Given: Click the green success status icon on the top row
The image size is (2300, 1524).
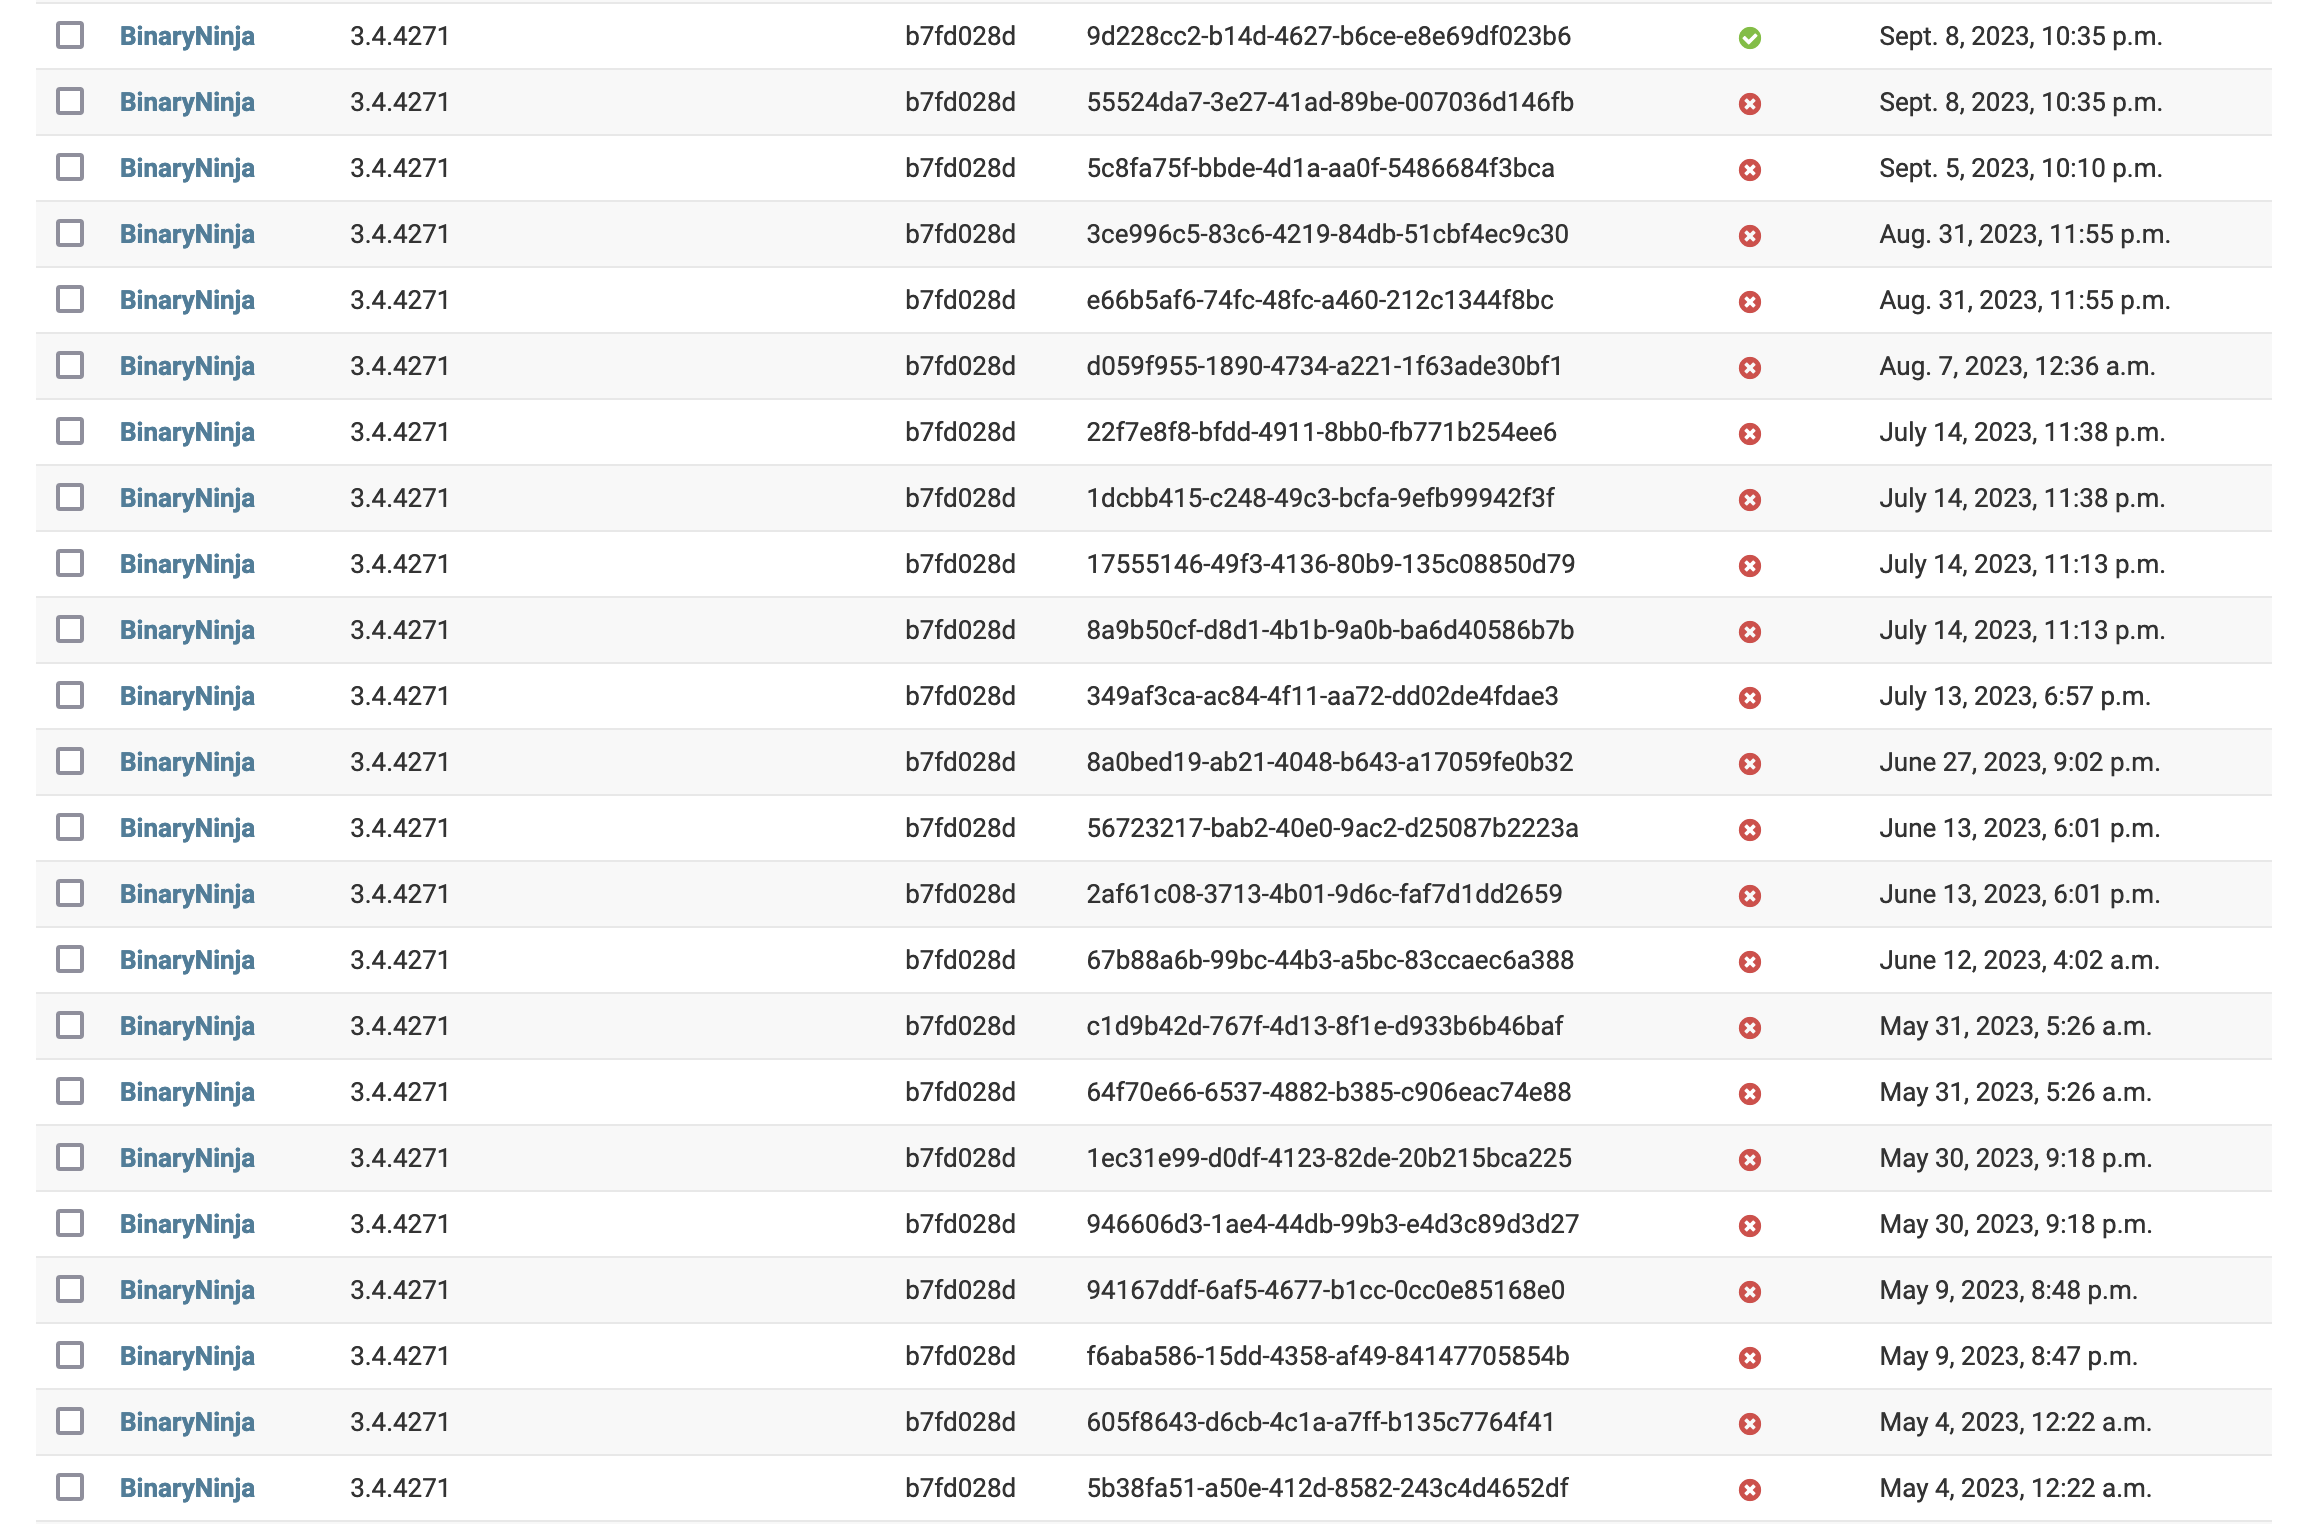Looking at the screenshot, I should pos(1749,37).
